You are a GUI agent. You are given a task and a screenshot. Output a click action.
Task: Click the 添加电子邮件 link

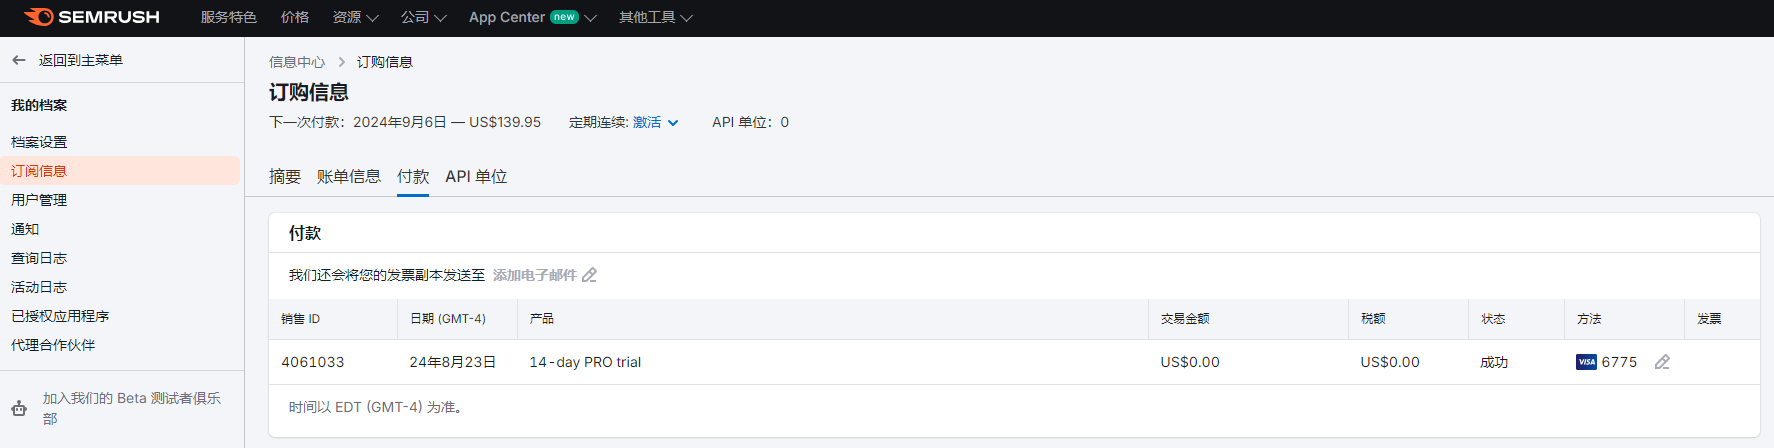(x=535, y=275)
